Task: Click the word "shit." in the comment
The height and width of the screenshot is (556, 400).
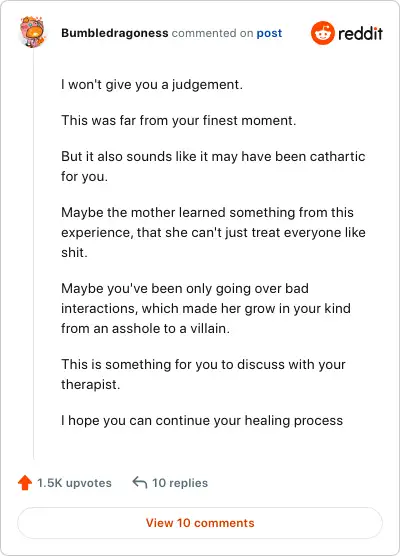Action: pyautogui.click(x=74, y=252)
